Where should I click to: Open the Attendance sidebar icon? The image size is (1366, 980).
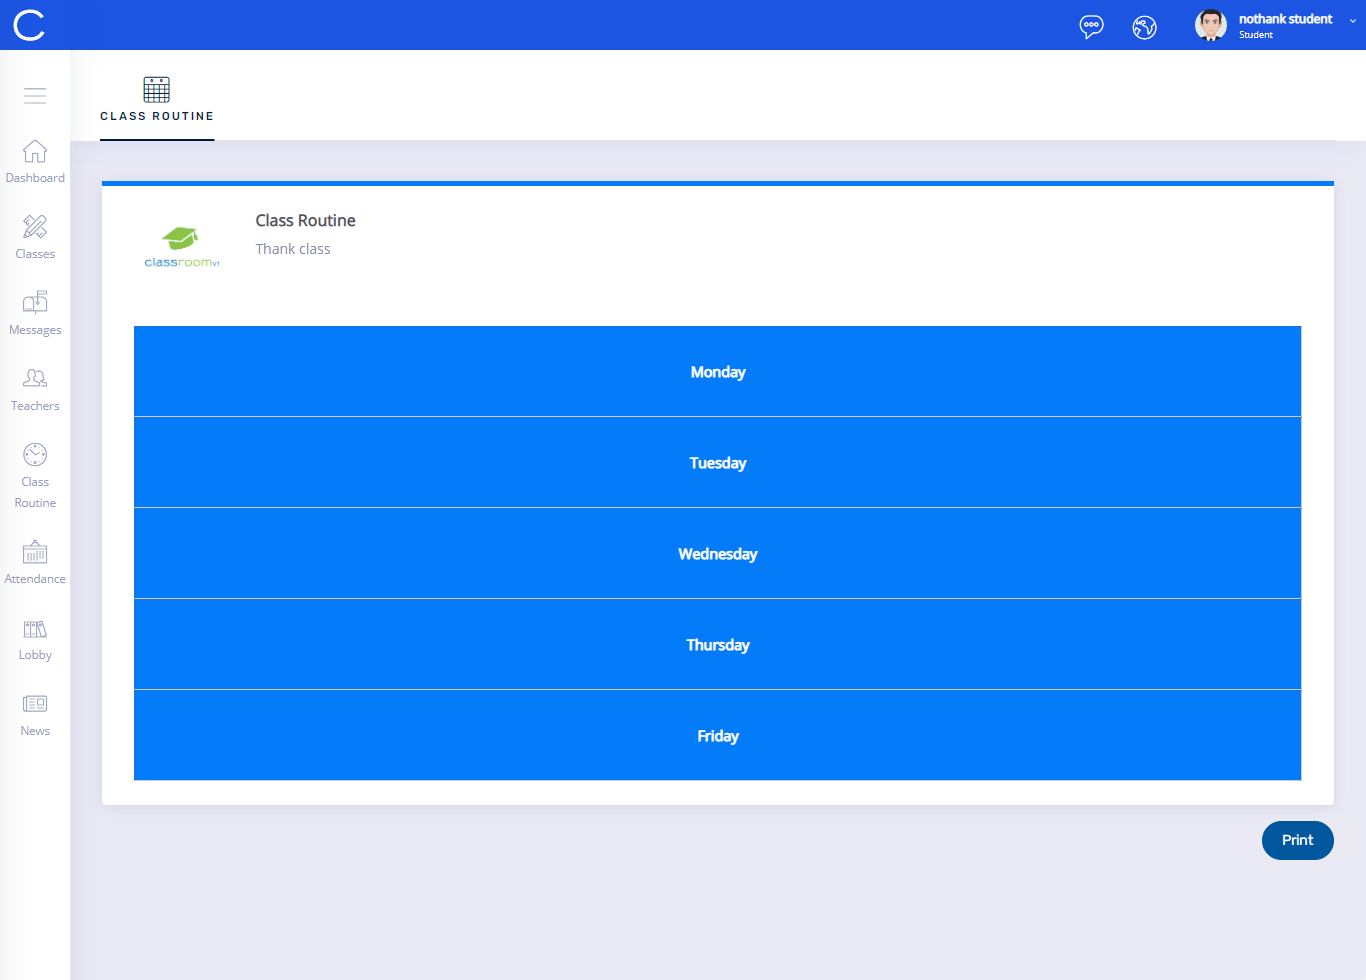pos(35,552)
